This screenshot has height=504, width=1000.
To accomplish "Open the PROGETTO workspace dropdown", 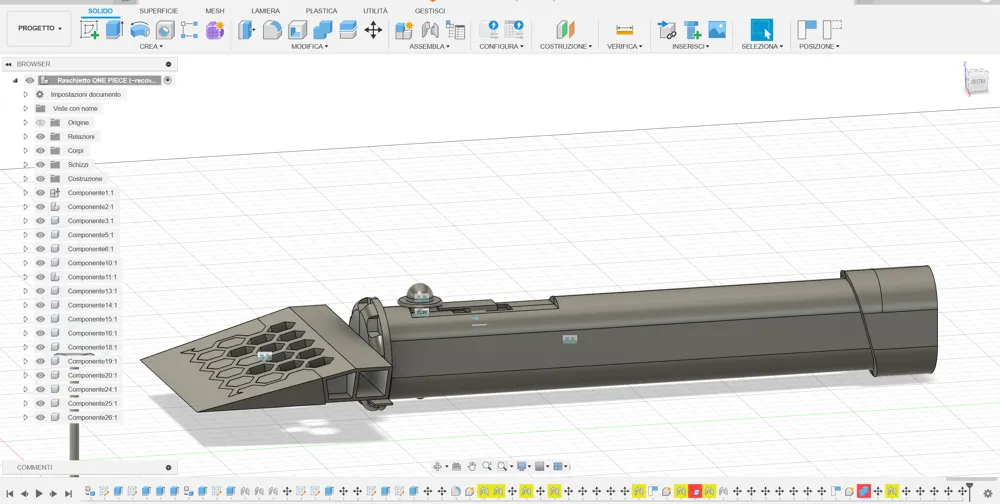I will (40, 29).
